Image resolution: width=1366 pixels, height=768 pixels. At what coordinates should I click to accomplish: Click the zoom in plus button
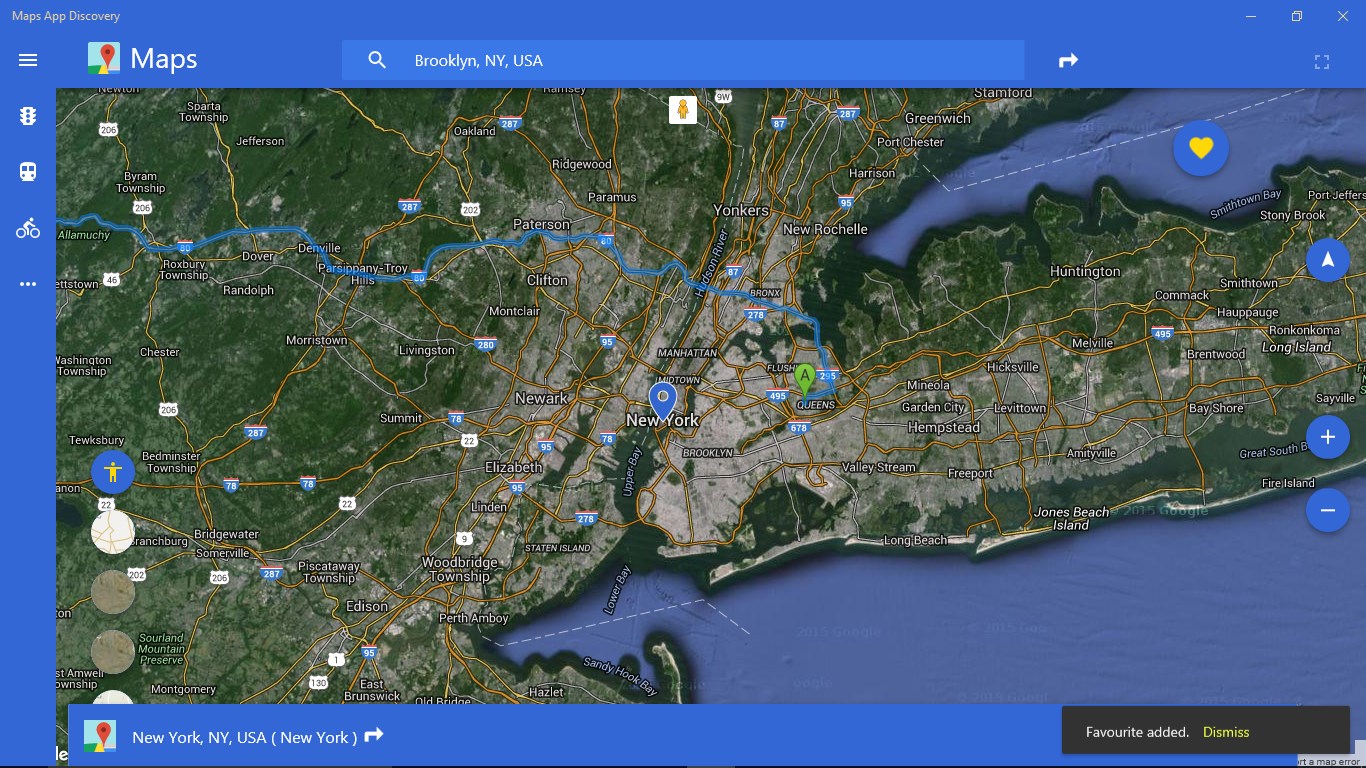1328,436
